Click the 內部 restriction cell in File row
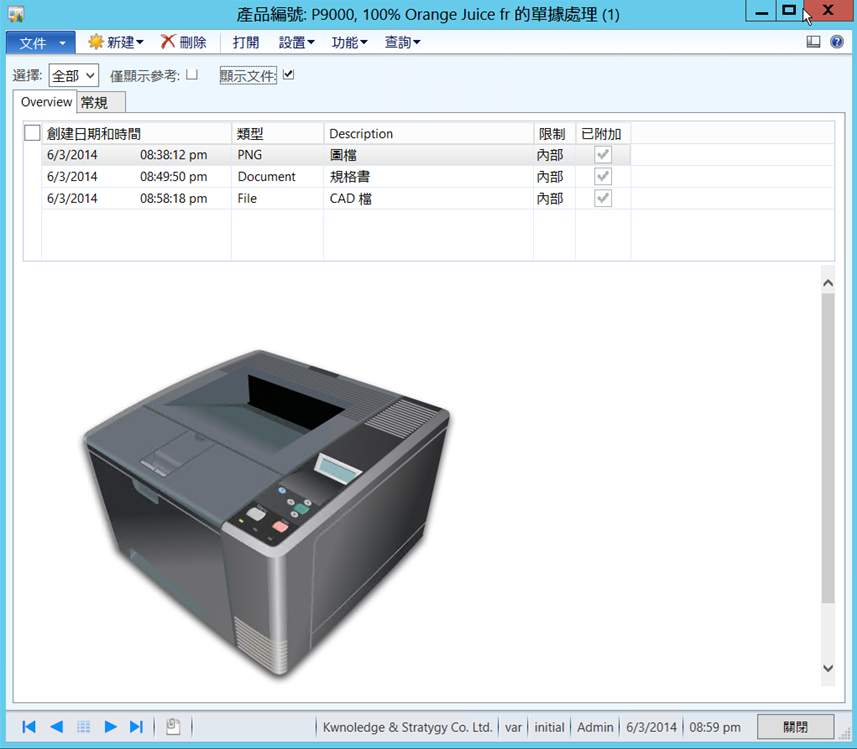 tap(554, 198)
